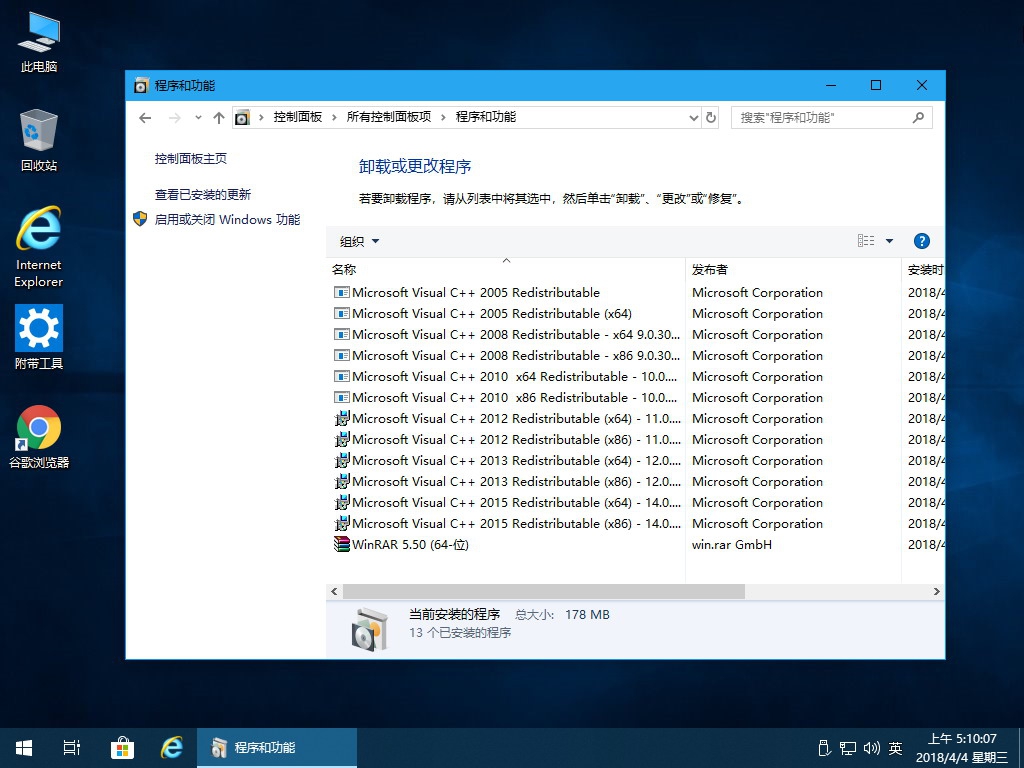1024x768 pixels.
Task: Sort by the 名称 column header
Action: [505, 269]
